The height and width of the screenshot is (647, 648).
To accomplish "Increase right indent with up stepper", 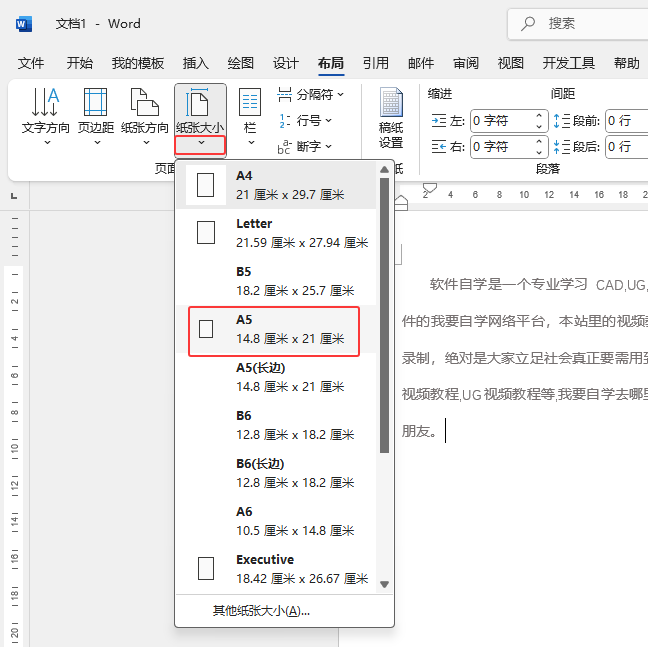I will [x=539, y=141].
